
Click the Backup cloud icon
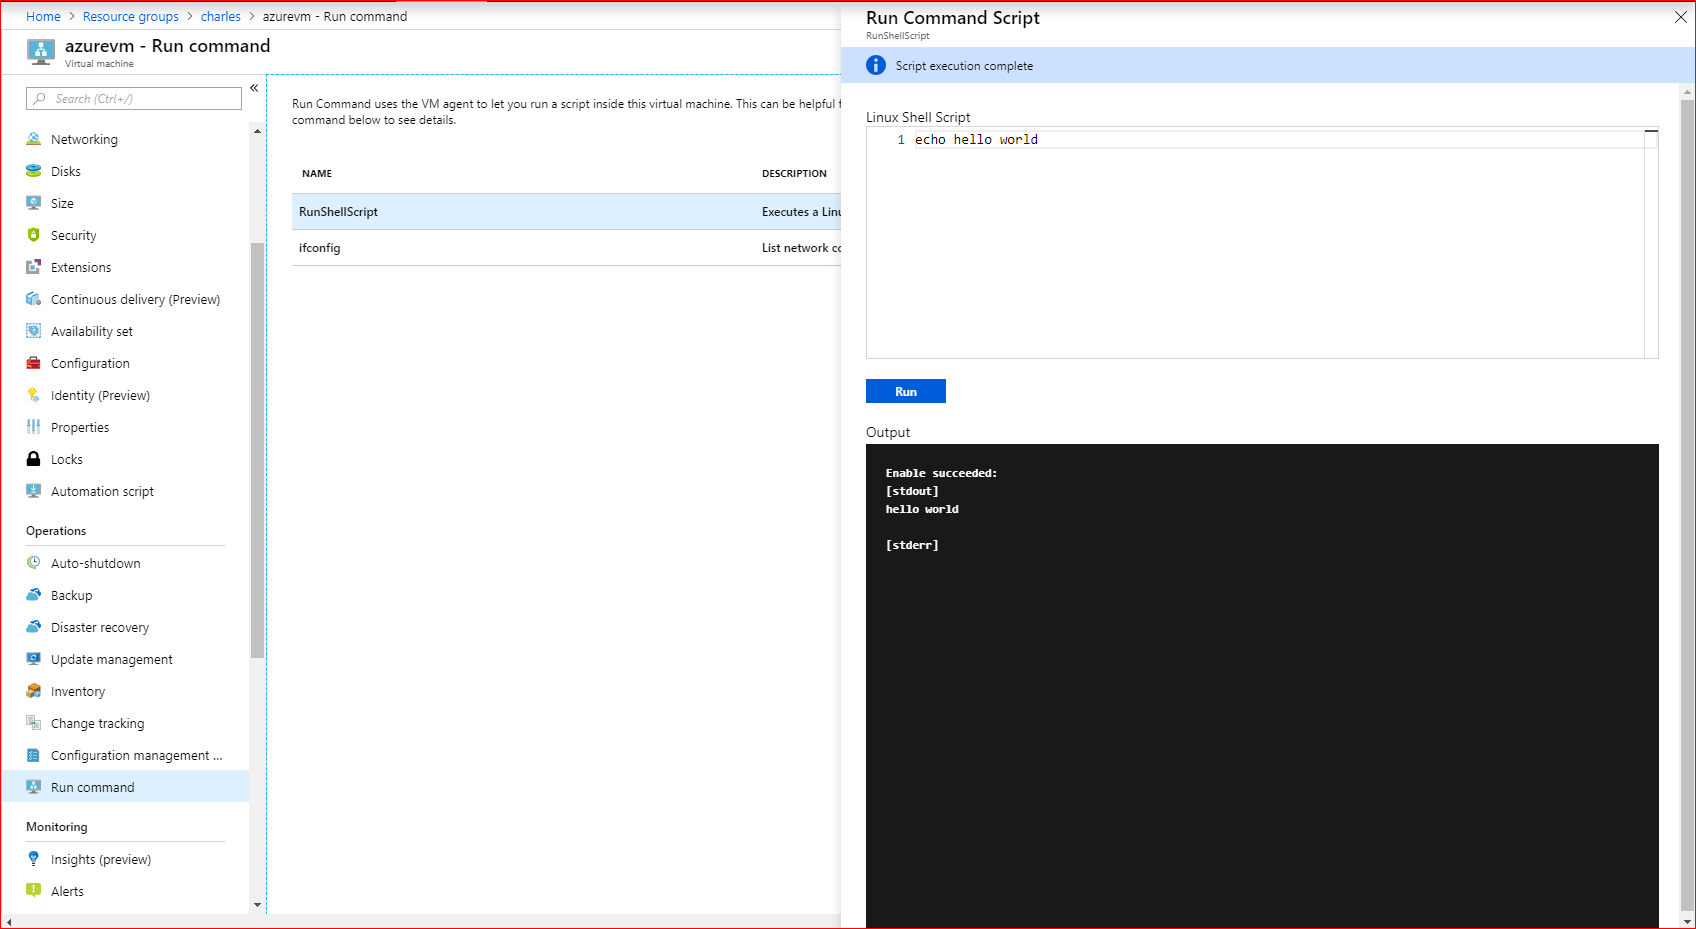(34, 595)
